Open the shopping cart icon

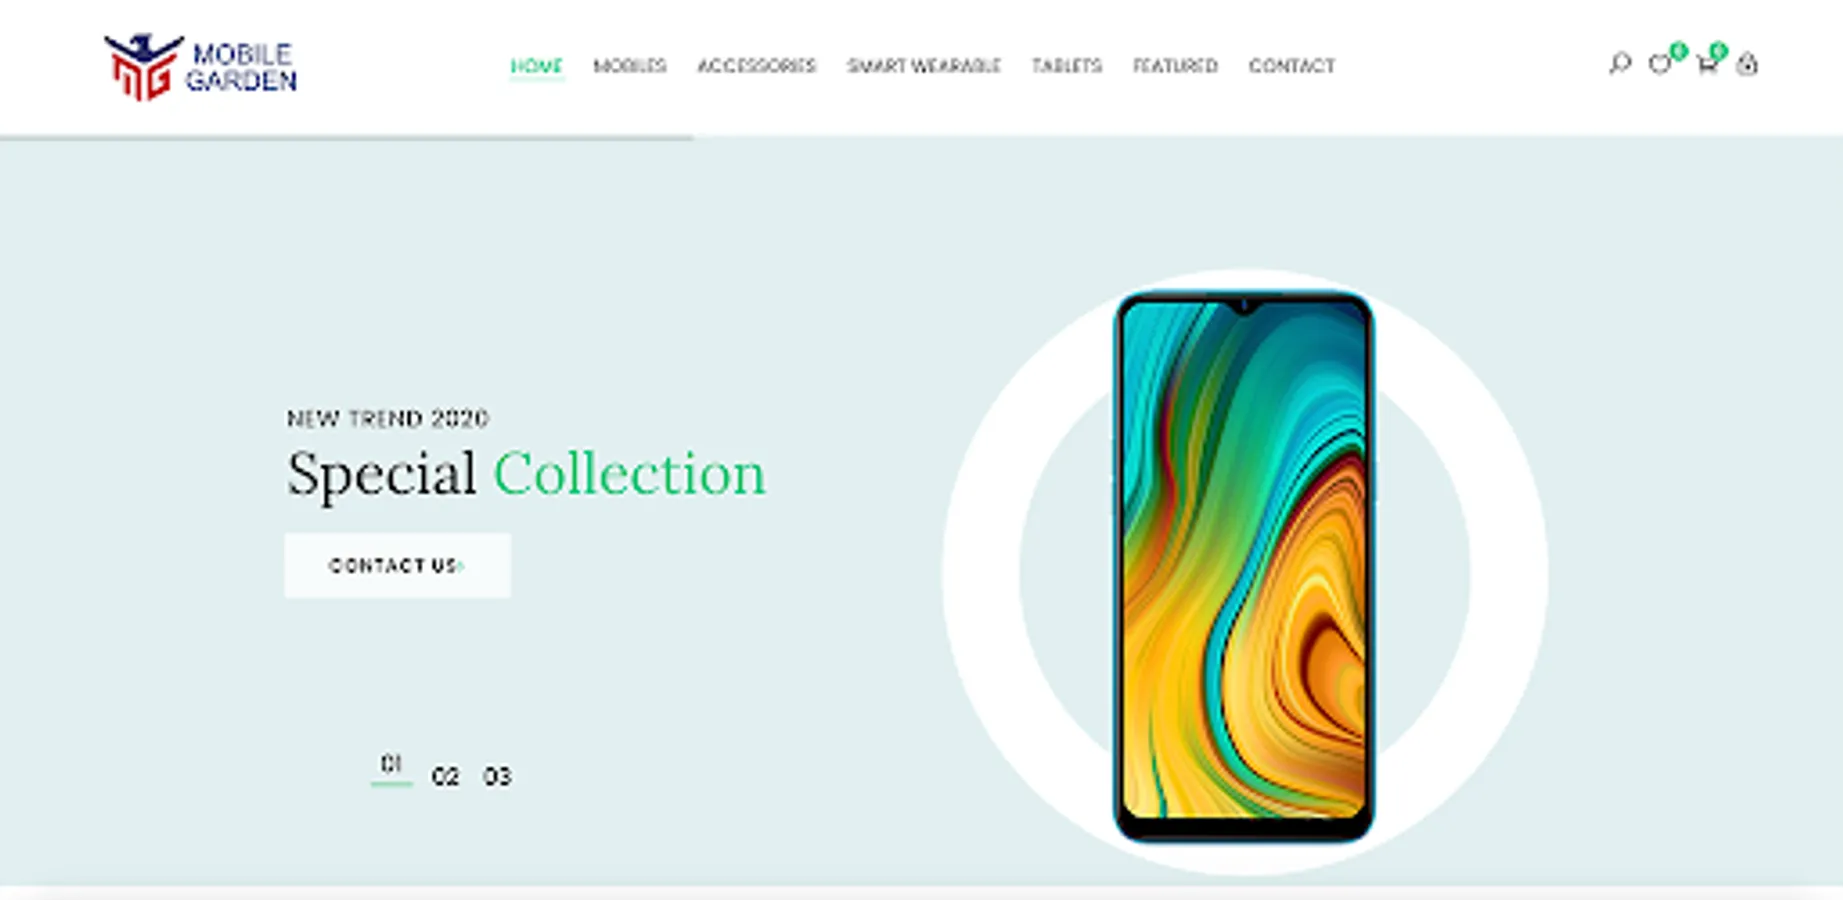click(x=1707, y=65)
